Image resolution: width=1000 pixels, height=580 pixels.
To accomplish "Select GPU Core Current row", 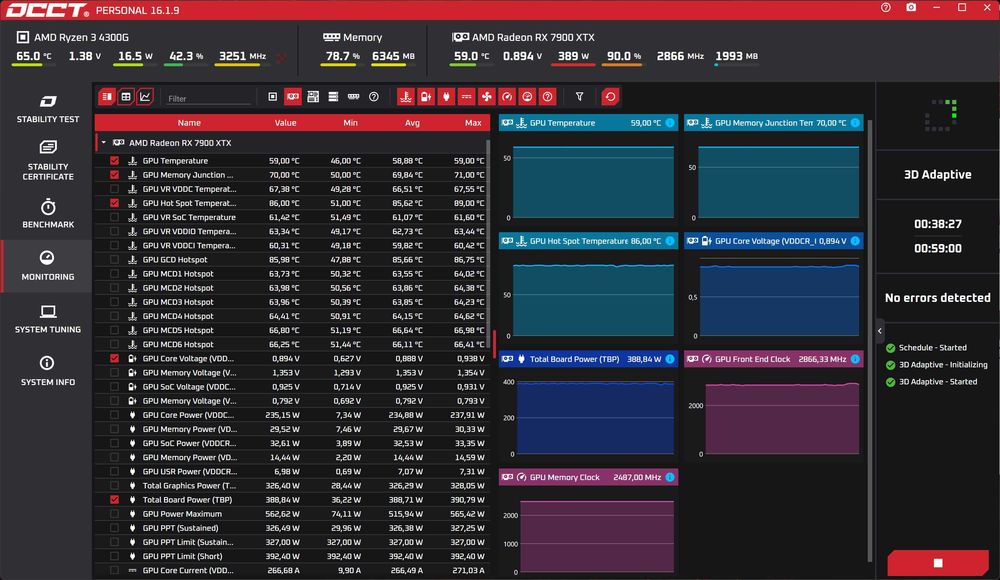I will 292,570.
